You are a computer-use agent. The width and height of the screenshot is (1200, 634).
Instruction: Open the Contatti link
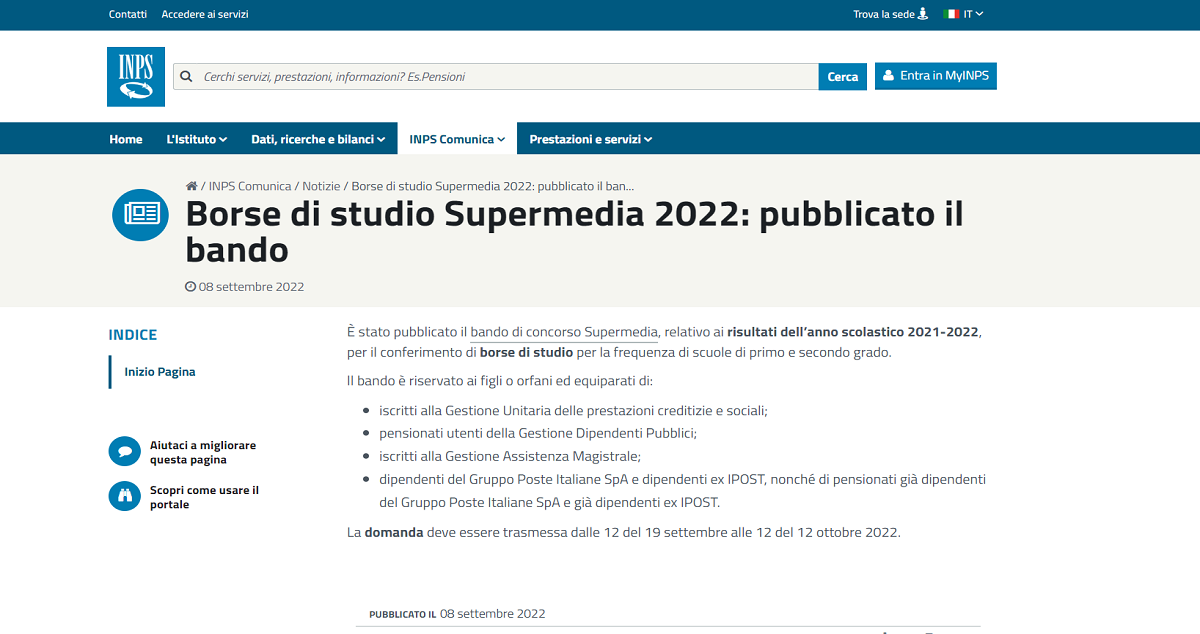coord(128,14)
